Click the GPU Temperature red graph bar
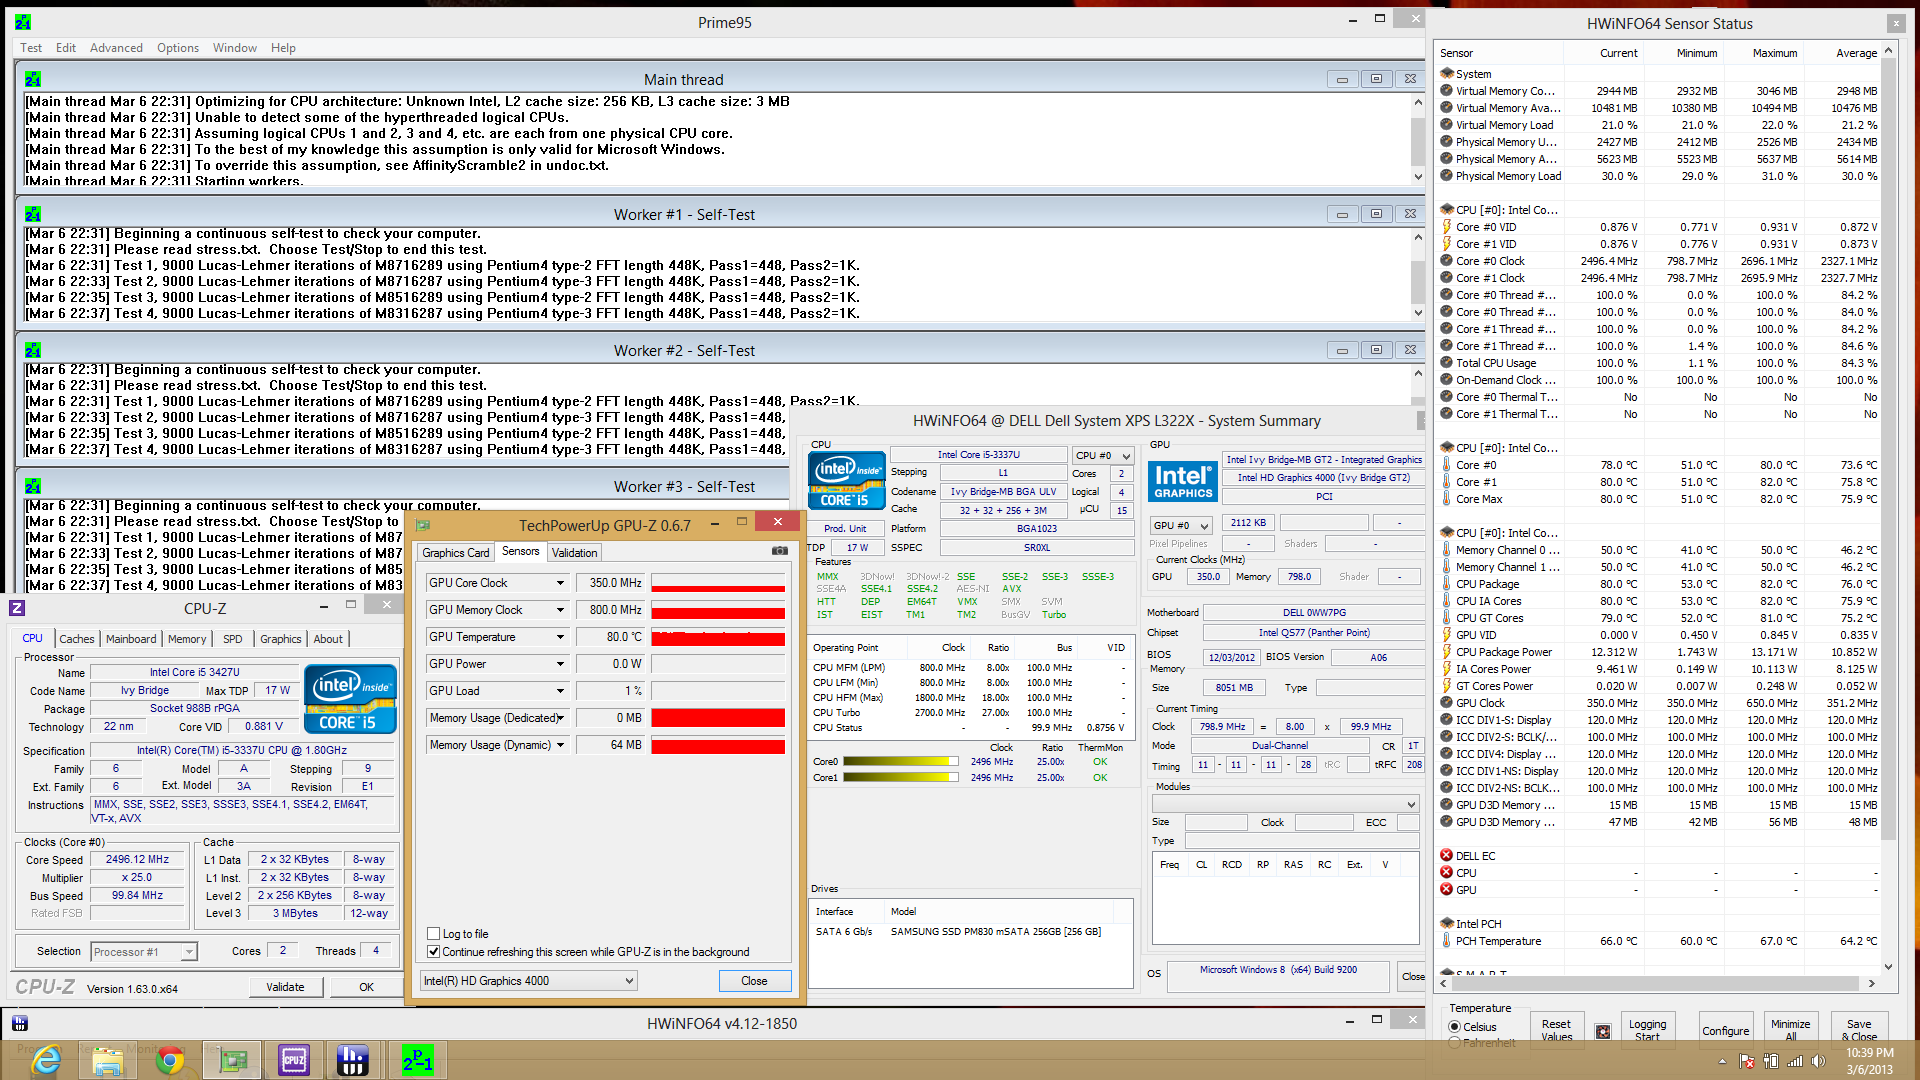This screenshot has width=1920, height=1080. (717, 637)
